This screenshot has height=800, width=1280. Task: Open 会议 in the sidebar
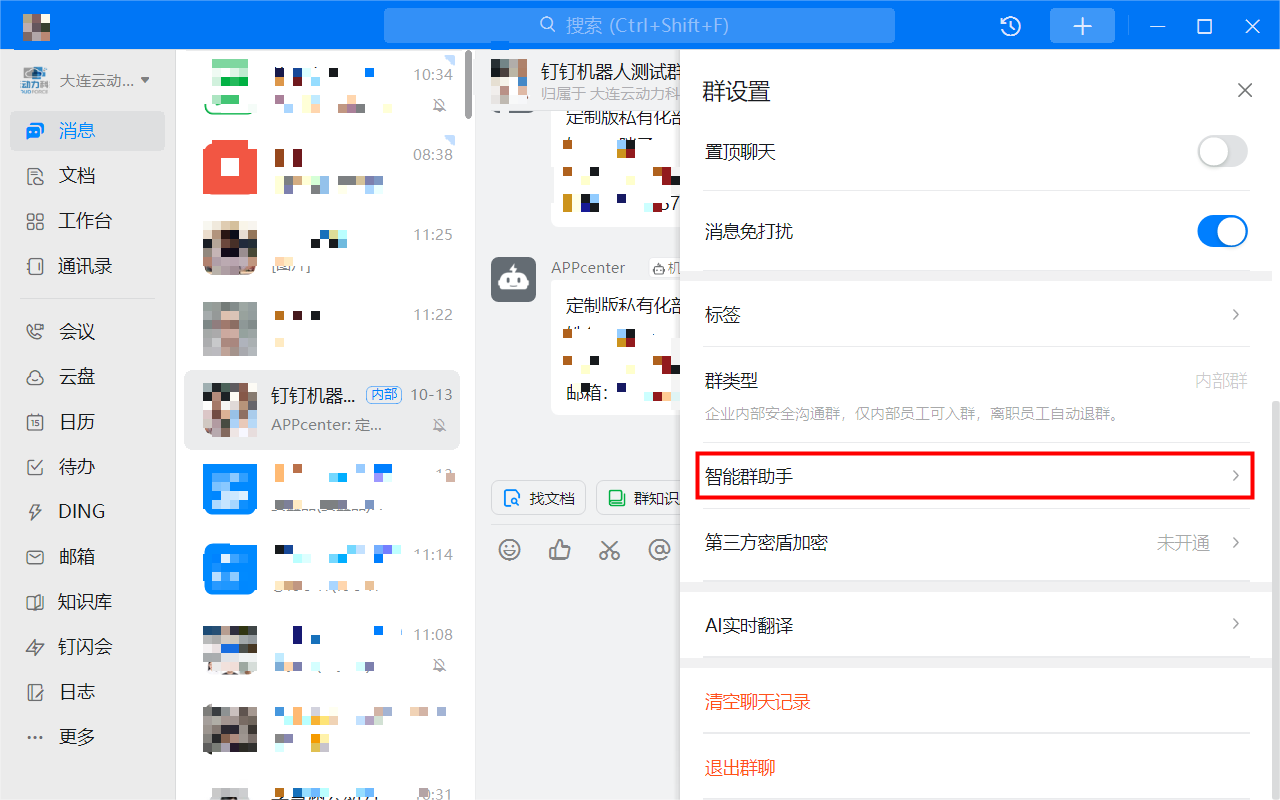tap(87, 331)
